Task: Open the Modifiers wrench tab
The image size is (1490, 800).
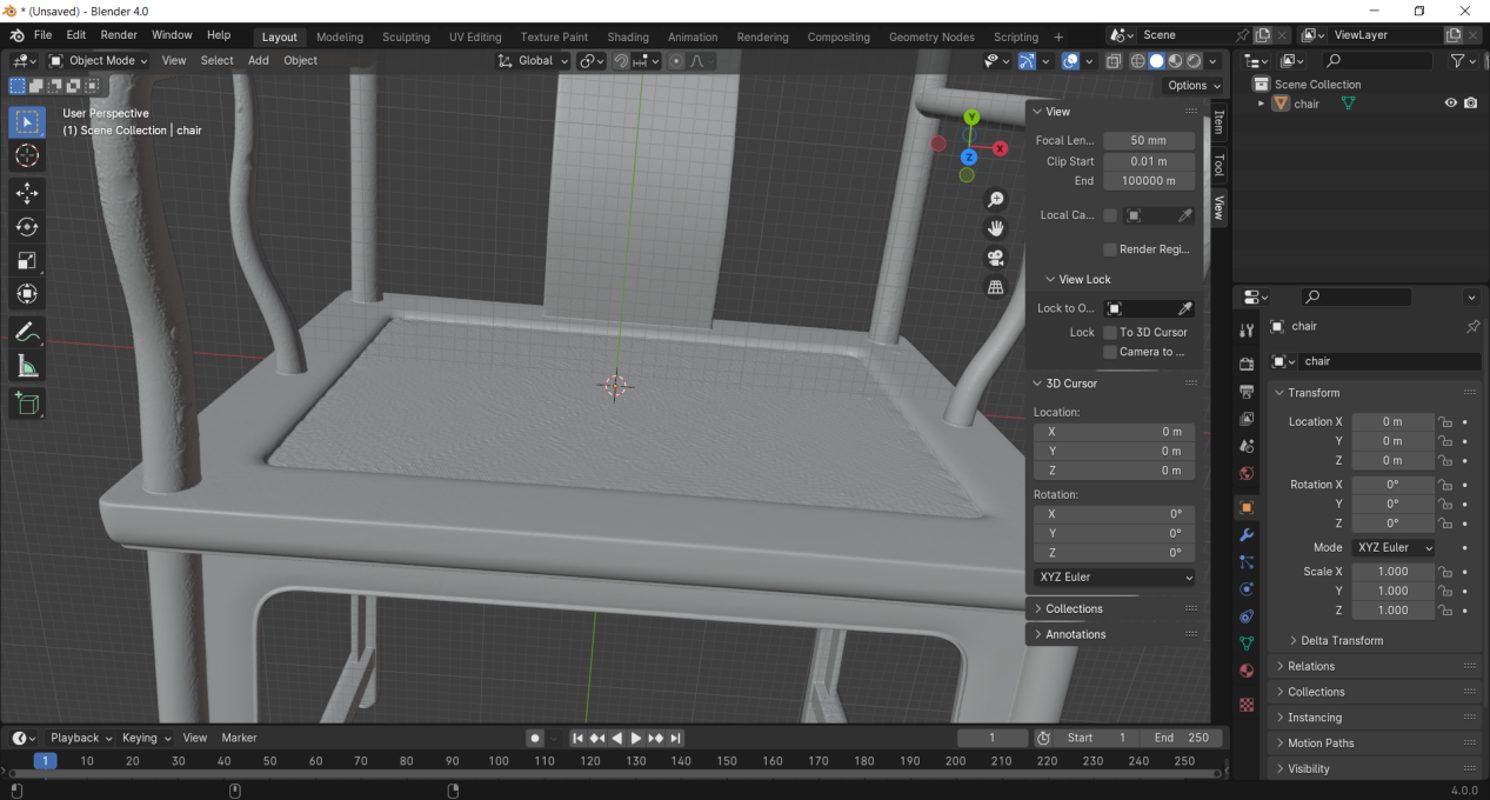Action: point(1246,535)
